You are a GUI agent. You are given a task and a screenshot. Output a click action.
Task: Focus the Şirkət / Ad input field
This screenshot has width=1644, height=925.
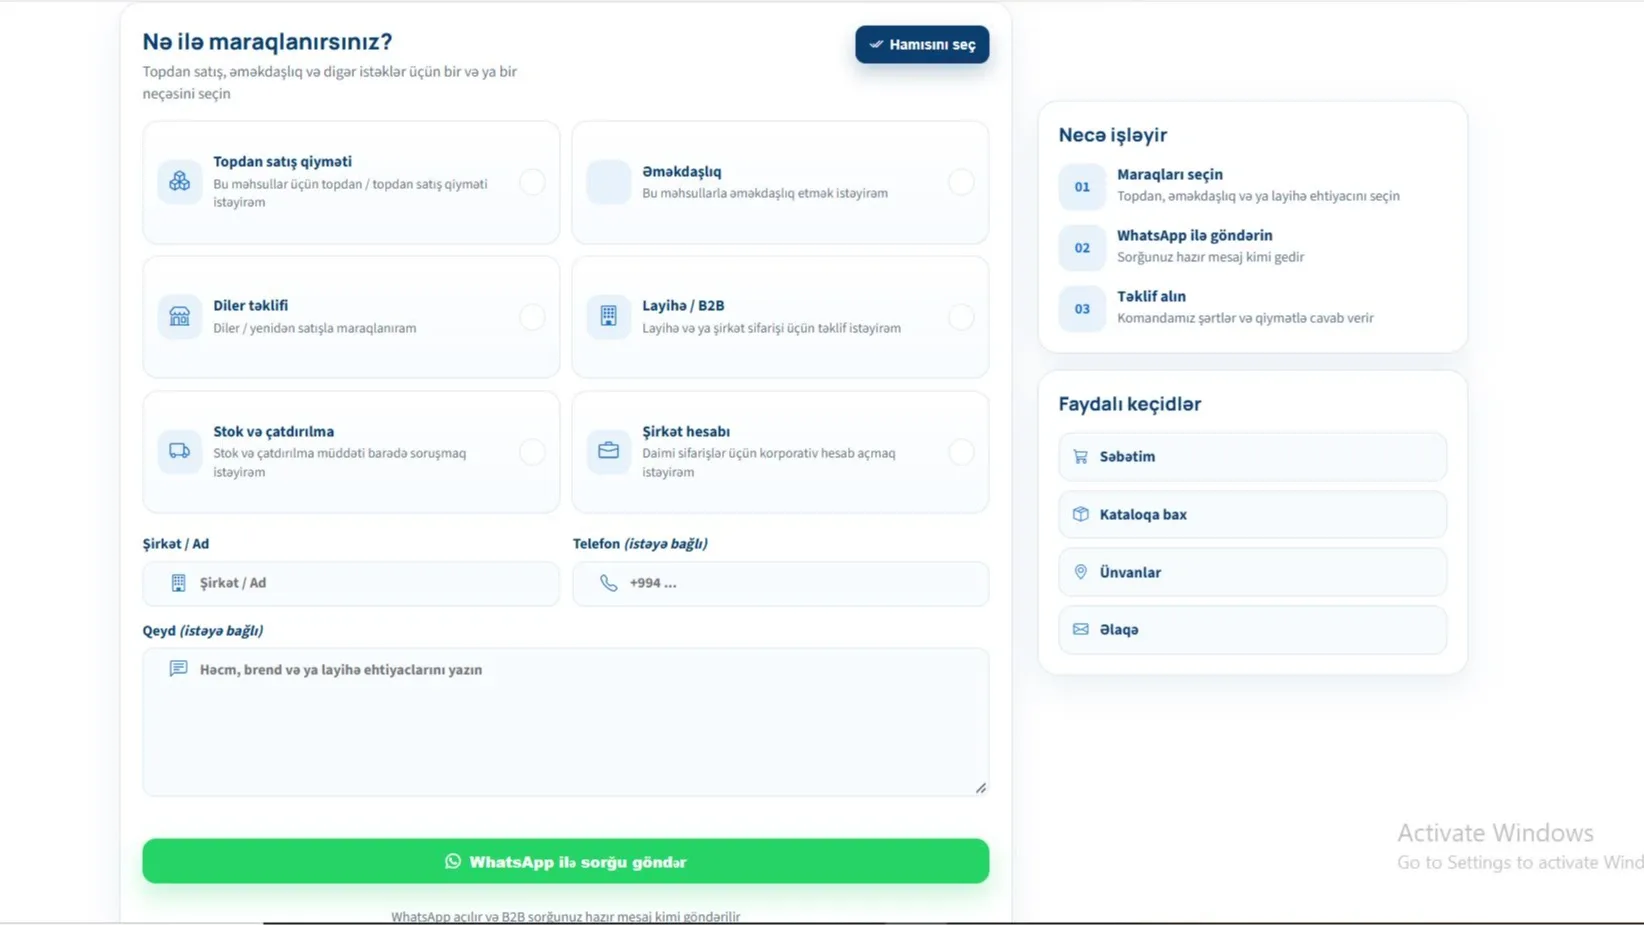pyautogui.click(x=351, y=583)
